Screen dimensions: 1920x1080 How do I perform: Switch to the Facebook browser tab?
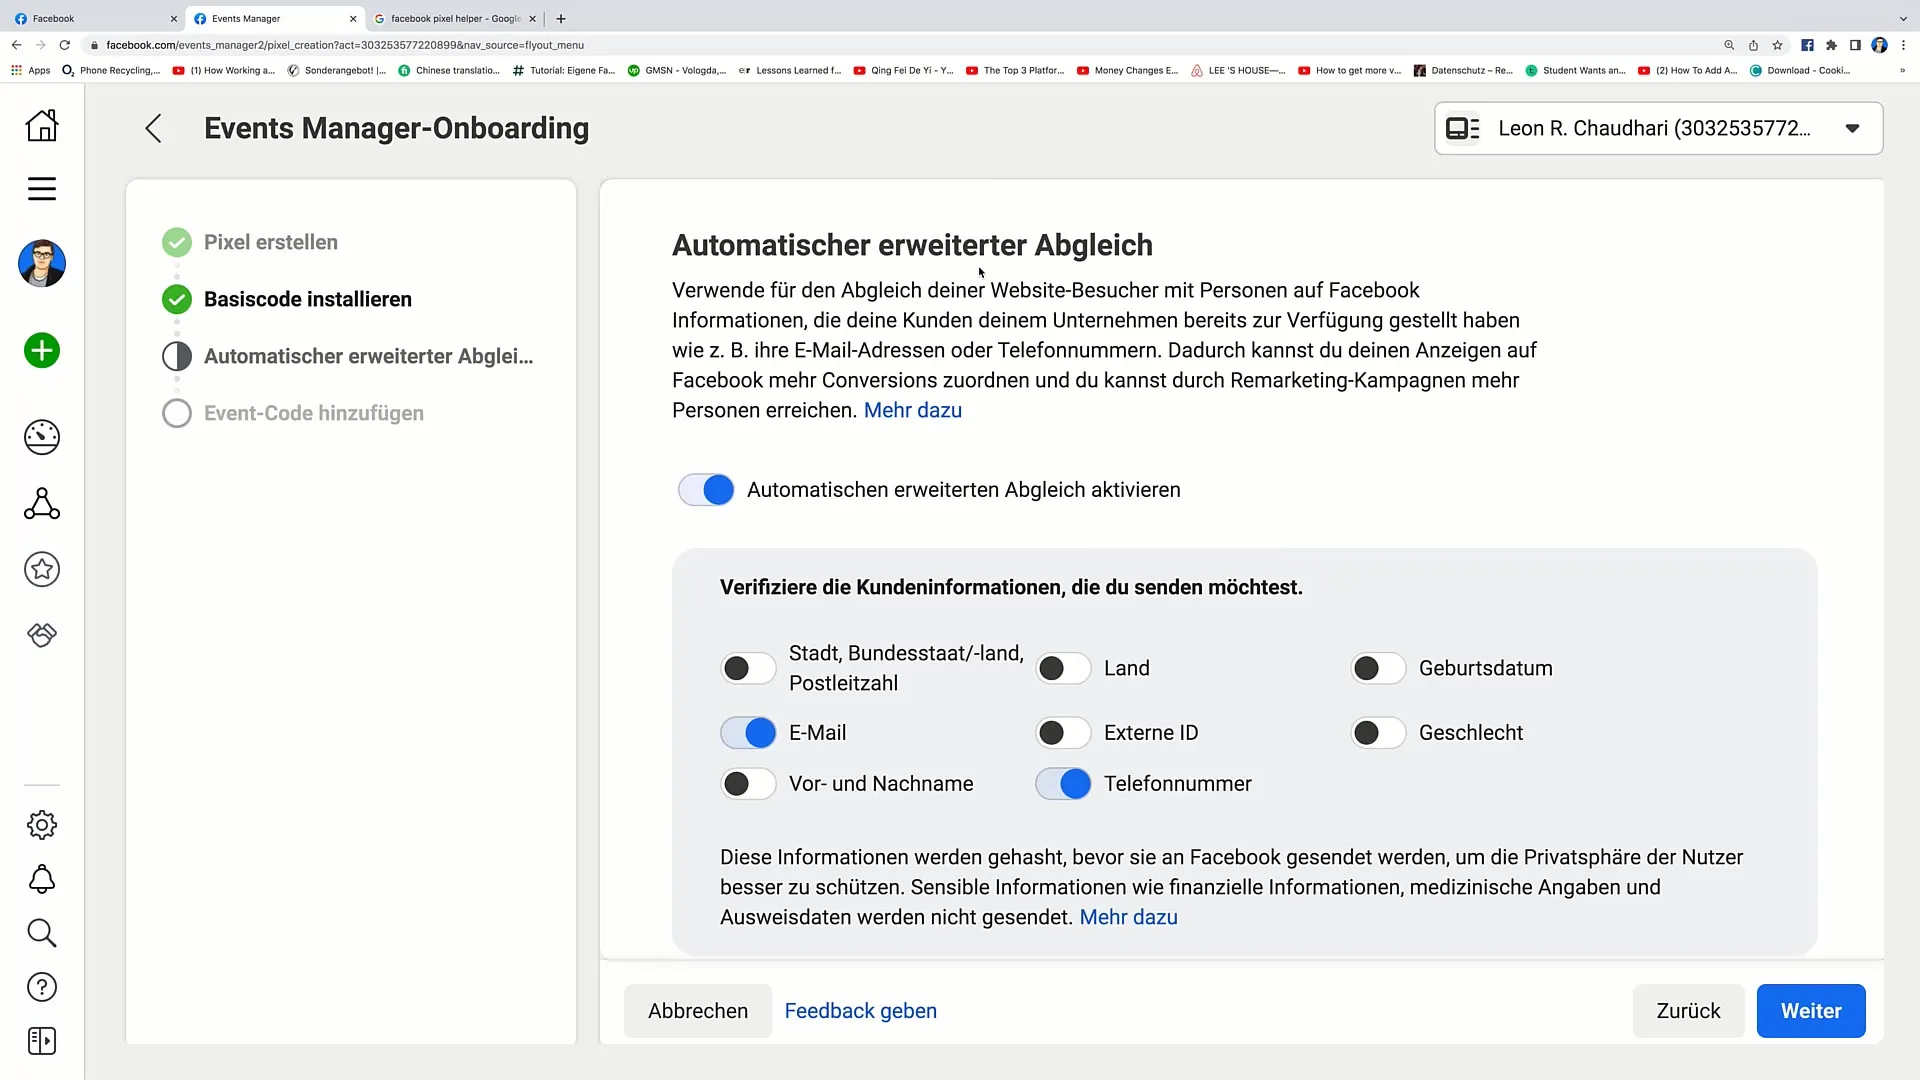point(90,18)
